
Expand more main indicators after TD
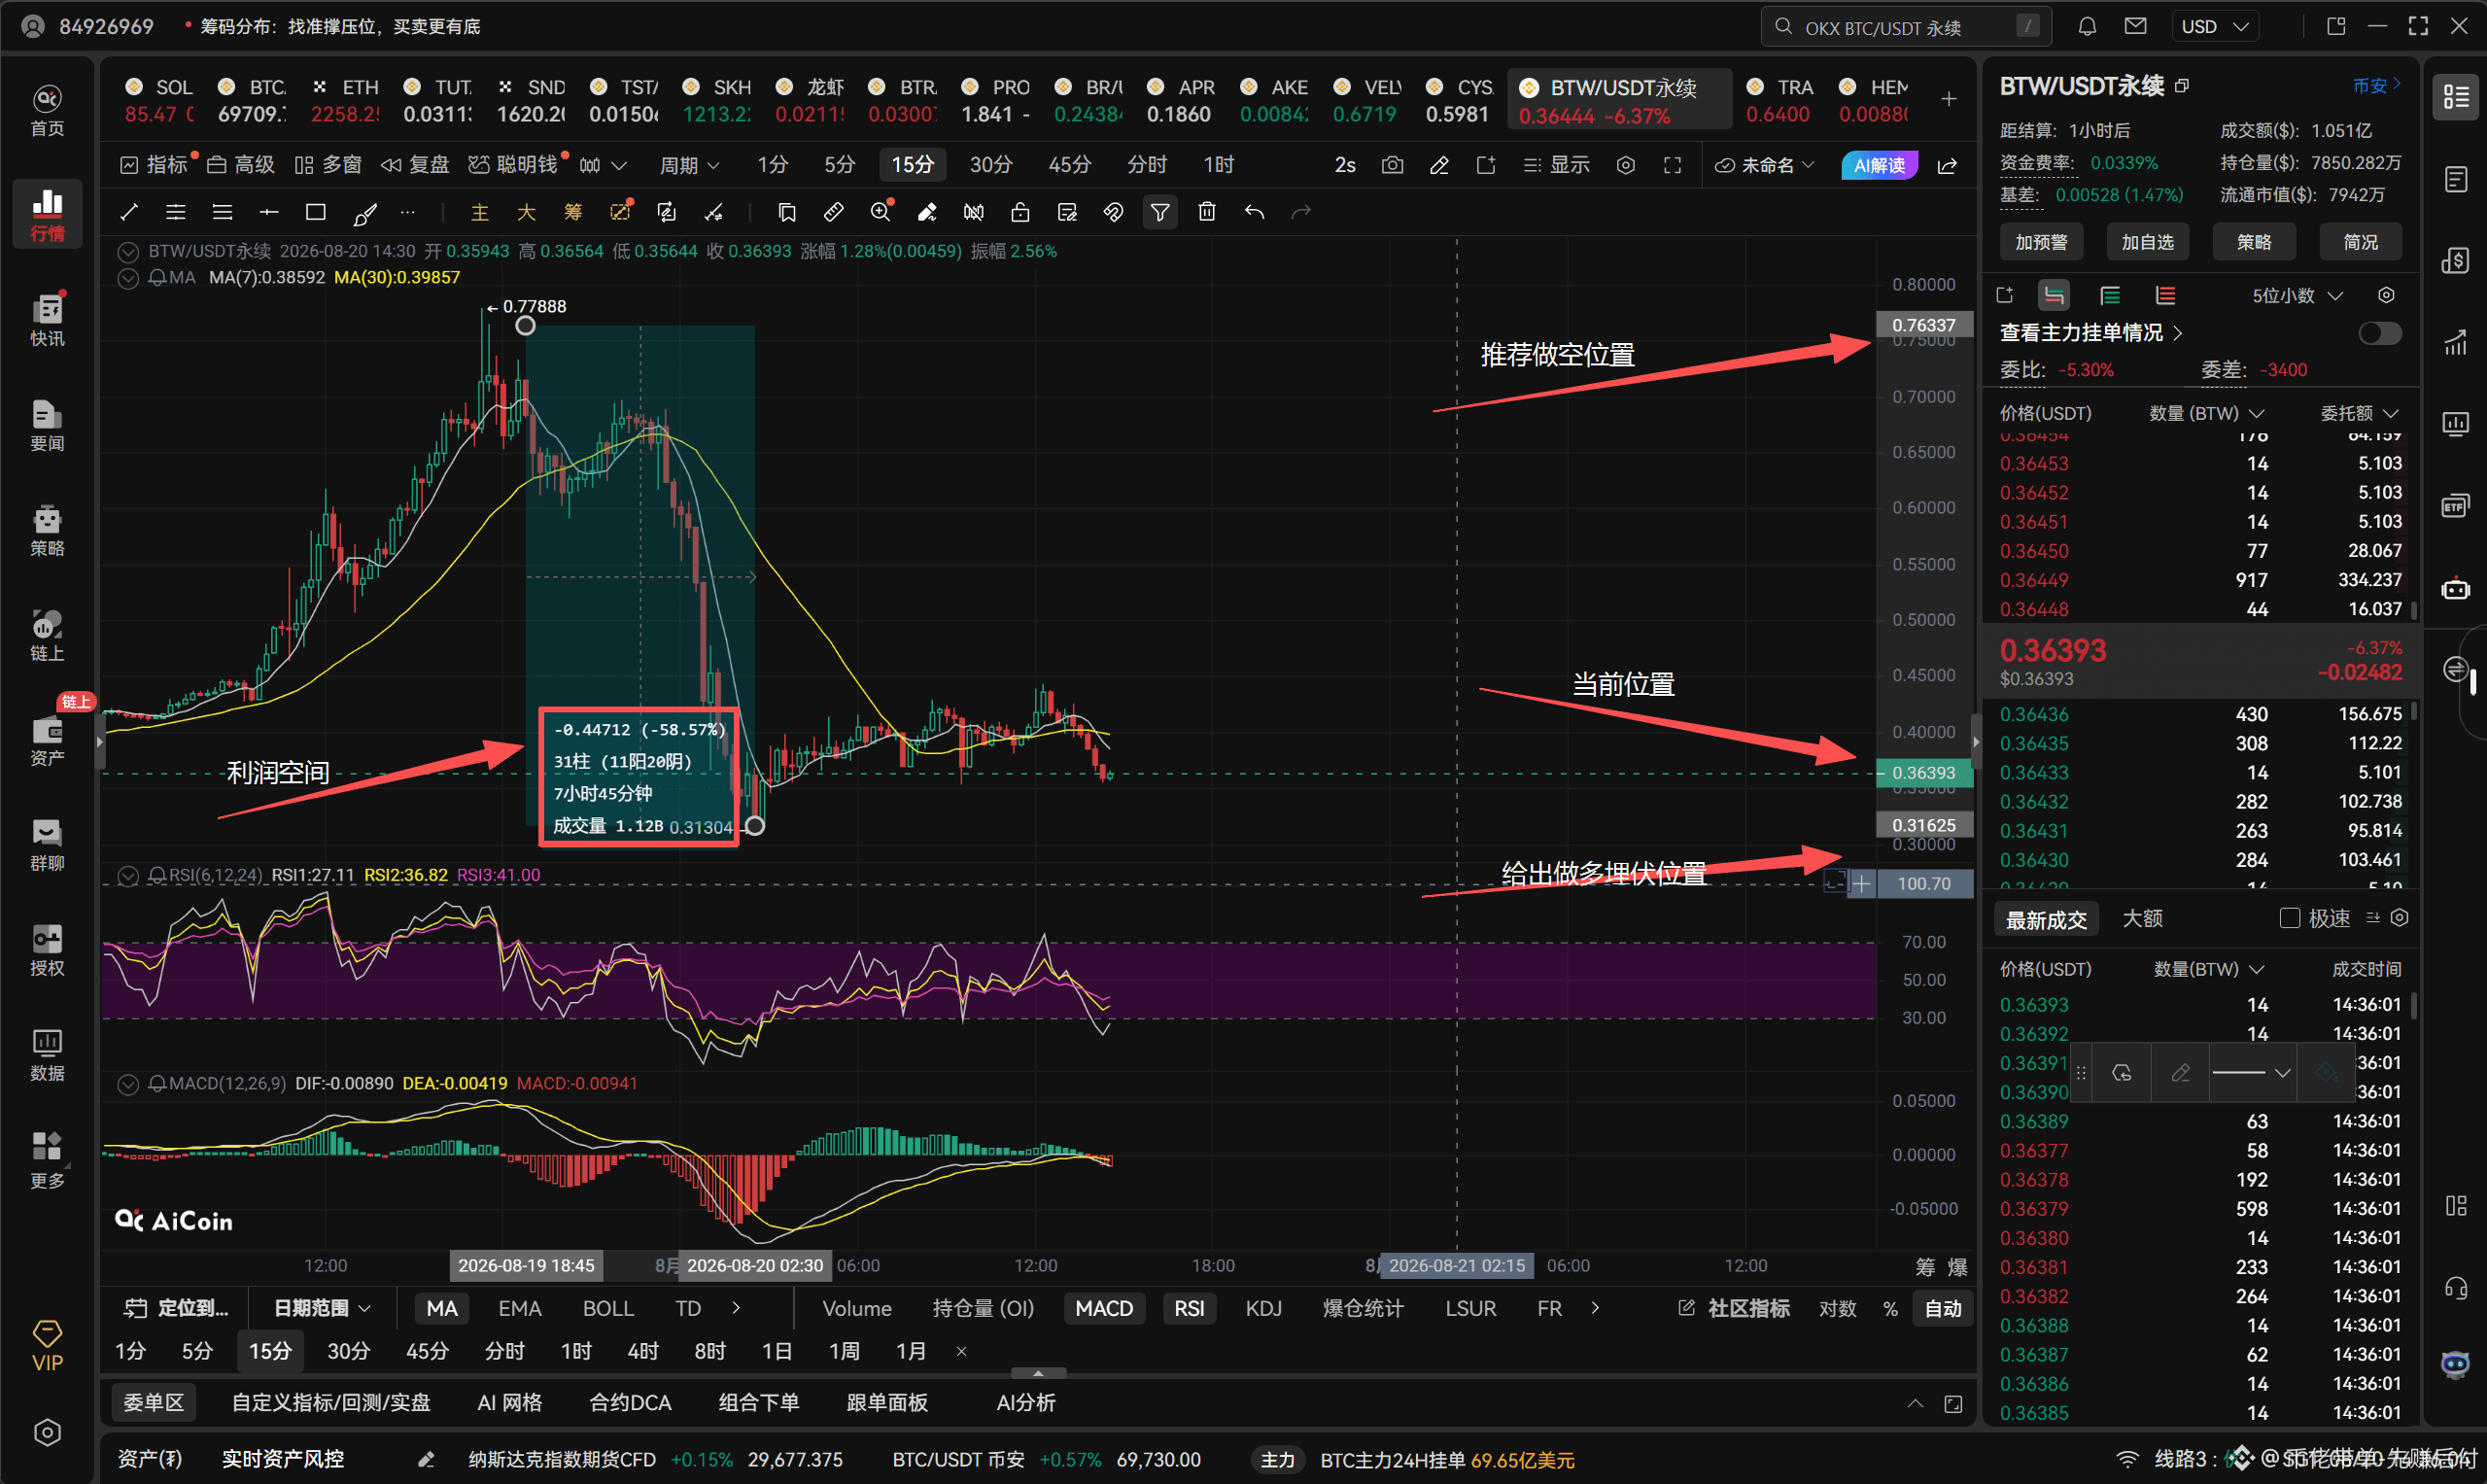point(736,1309)
